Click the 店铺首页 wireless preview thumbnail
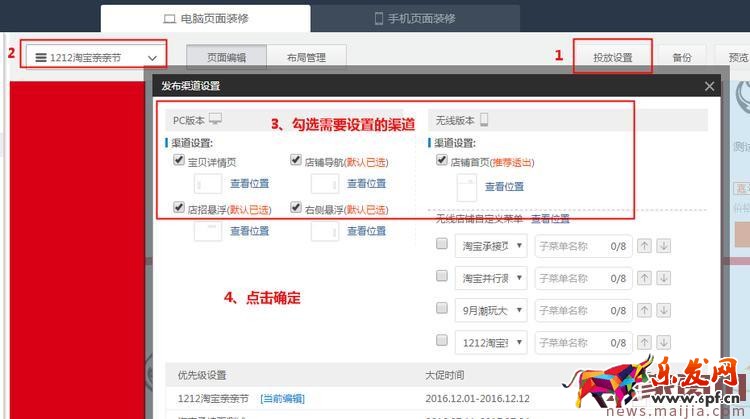This screenshot has width=750, height=419. 467,186
